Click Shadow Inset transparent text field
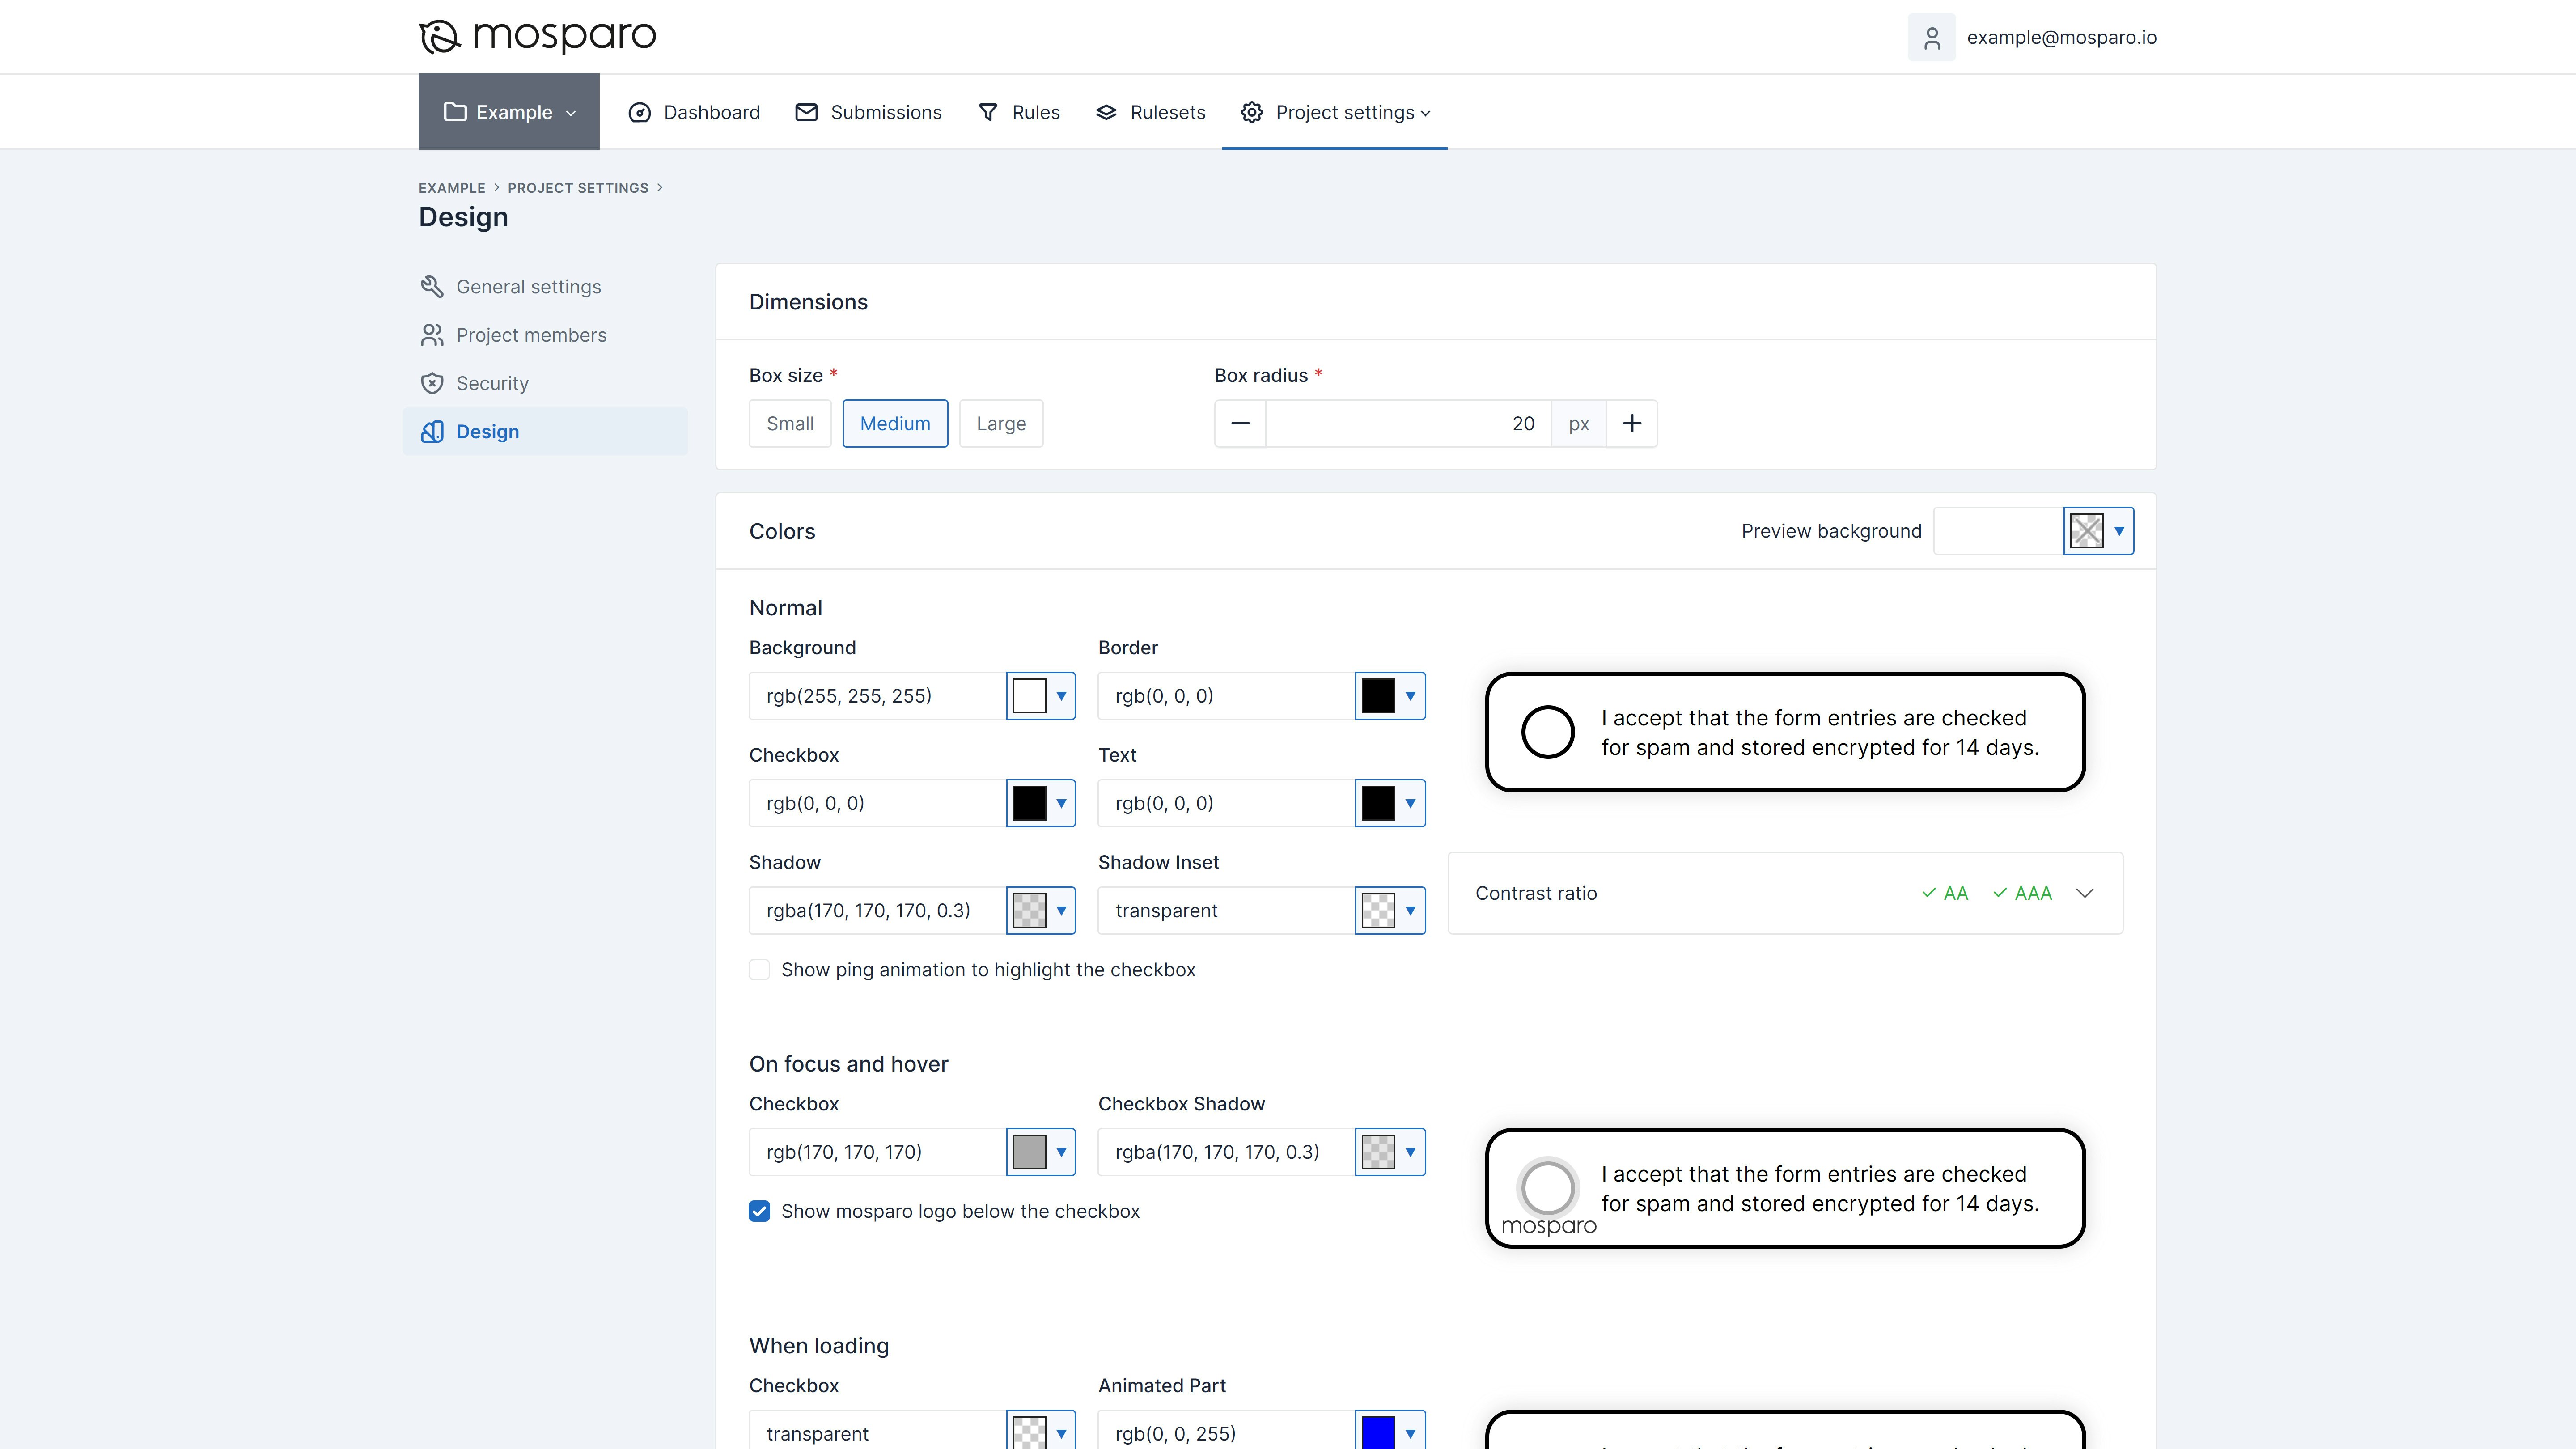 pos(1226,910)
